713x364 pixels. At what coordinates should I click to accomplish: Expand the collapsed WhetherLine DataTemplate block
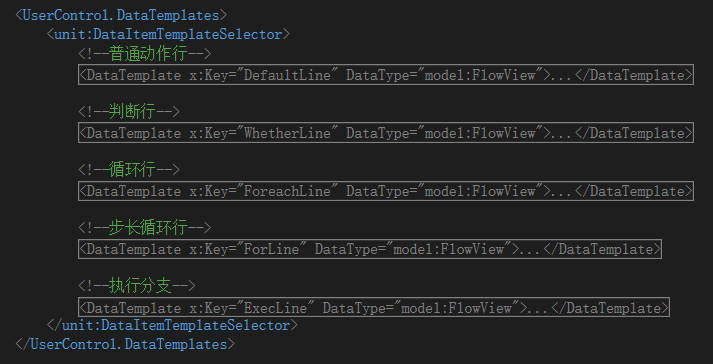pos(386,133)
